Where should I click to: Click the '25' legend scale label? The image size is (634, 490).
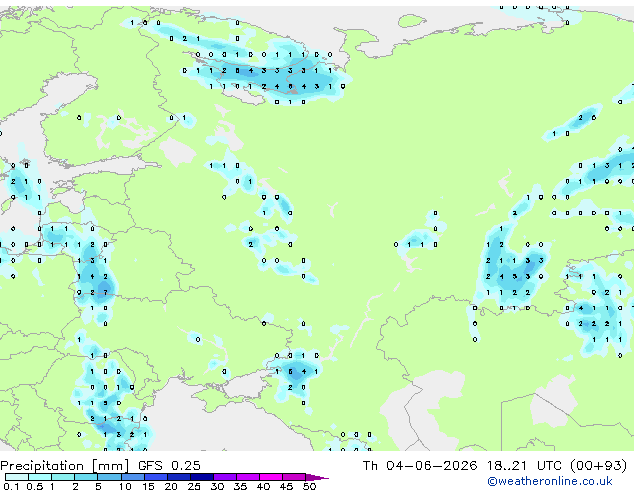(x=194, y=486)
